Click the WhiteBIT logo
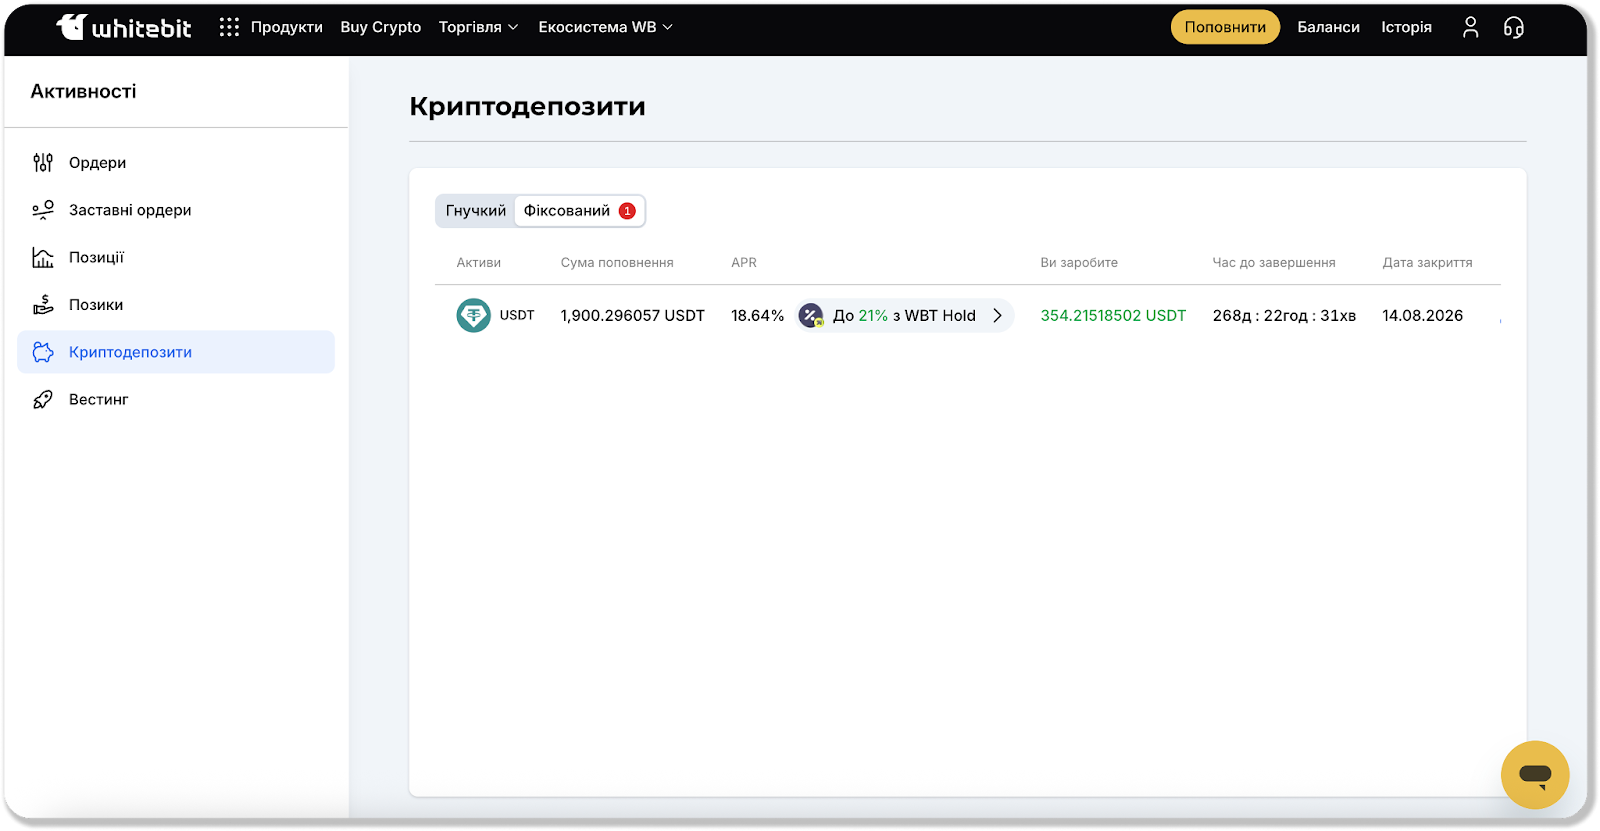The width and height of the screenshot is (1600, 831). point(123,27)
